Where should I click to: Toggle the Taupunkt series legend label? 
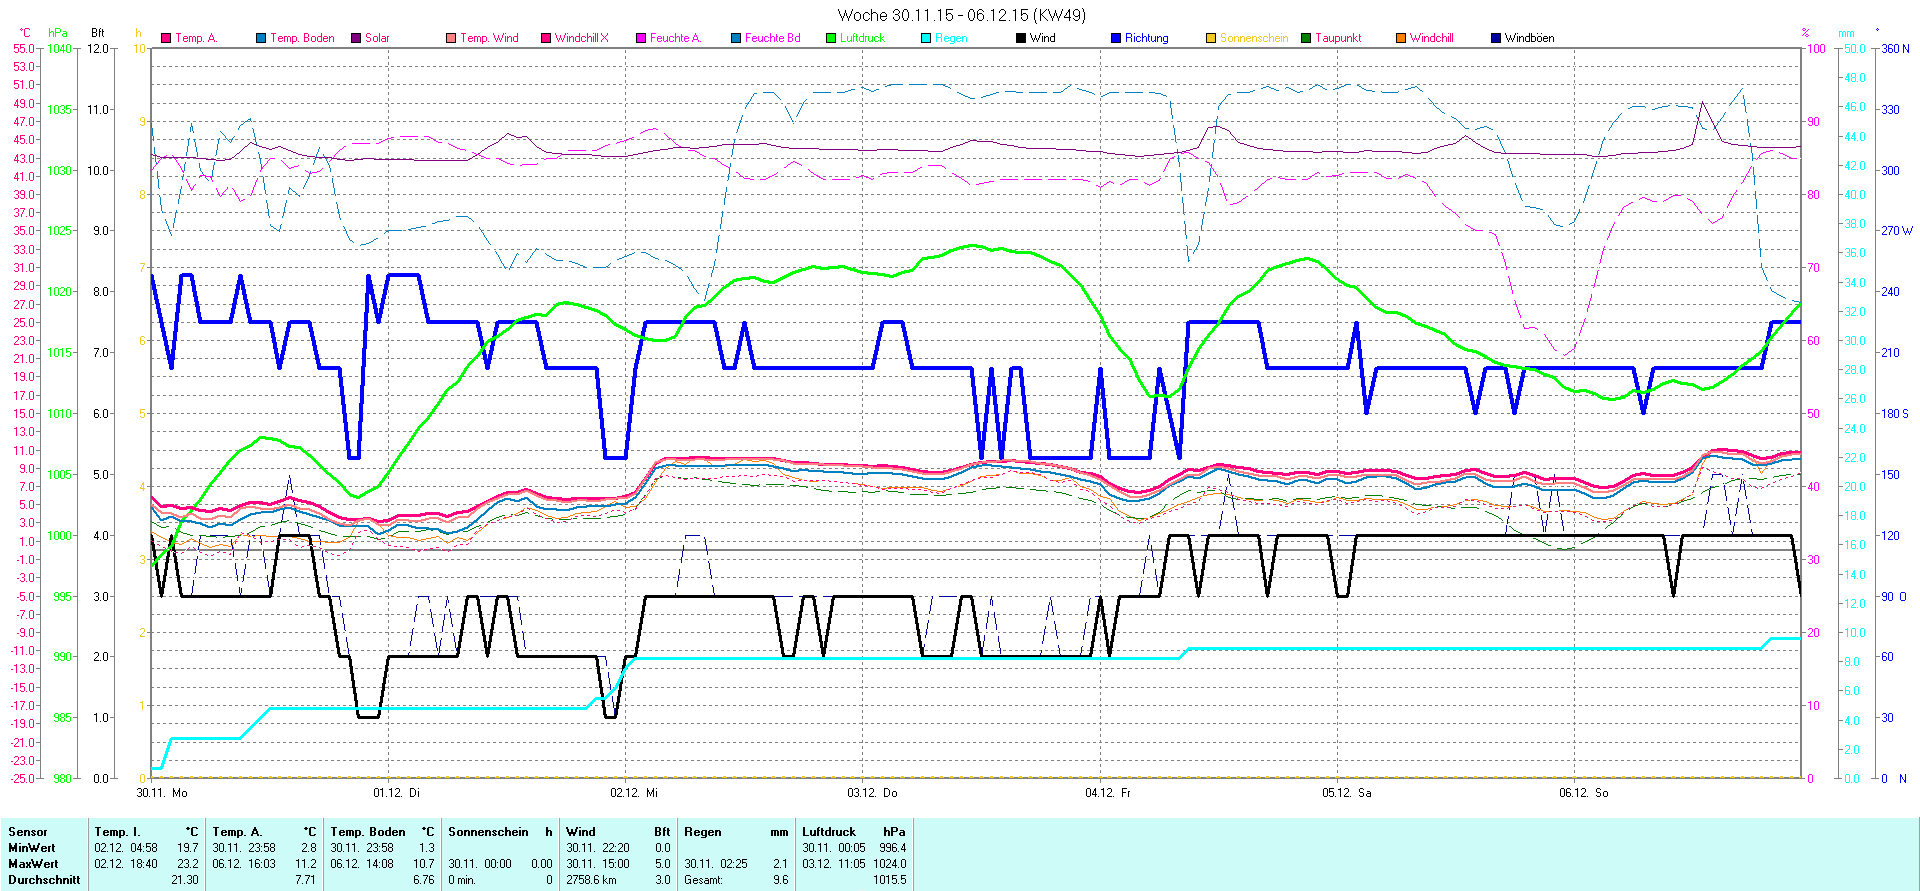point(1337,38)
